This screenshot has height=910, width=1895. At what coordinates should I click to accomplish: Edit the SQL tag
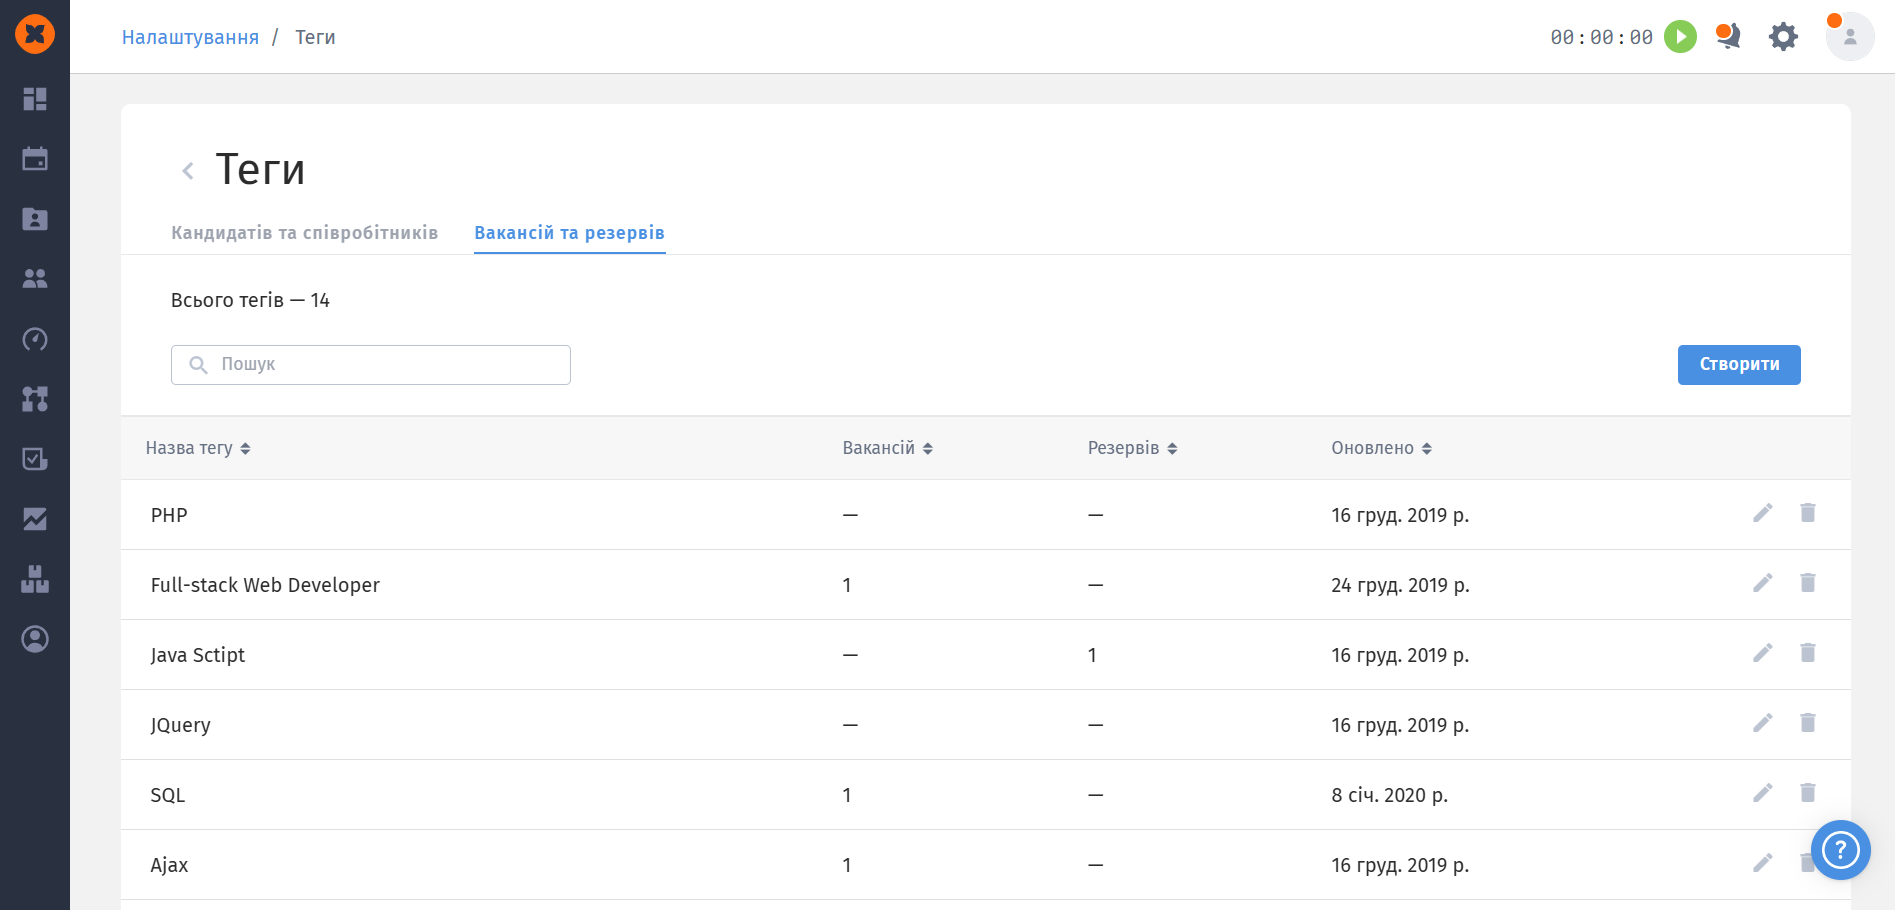[x=1763, y=793]
